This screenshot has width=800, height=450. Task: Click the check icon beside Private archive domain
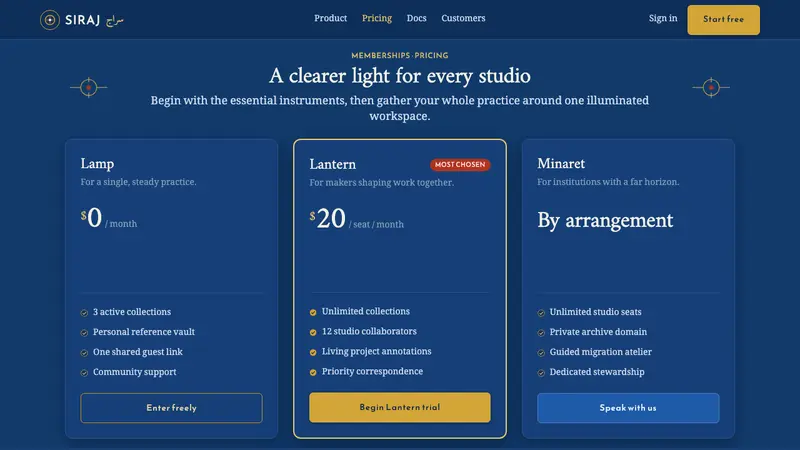[x=541, y=333]
